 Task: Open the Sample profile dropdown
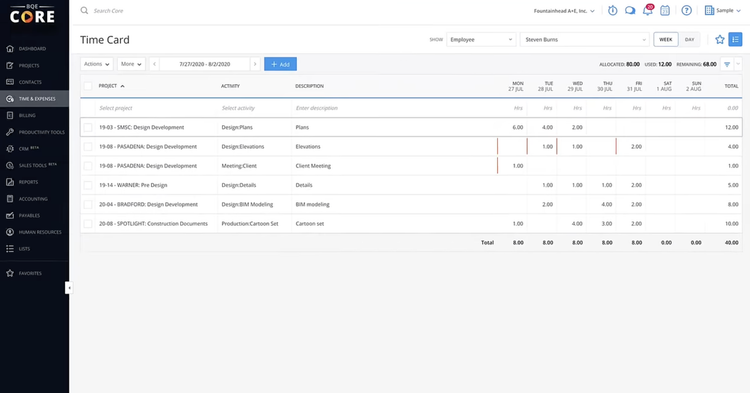pyautogui.click(x=723, y=11)
